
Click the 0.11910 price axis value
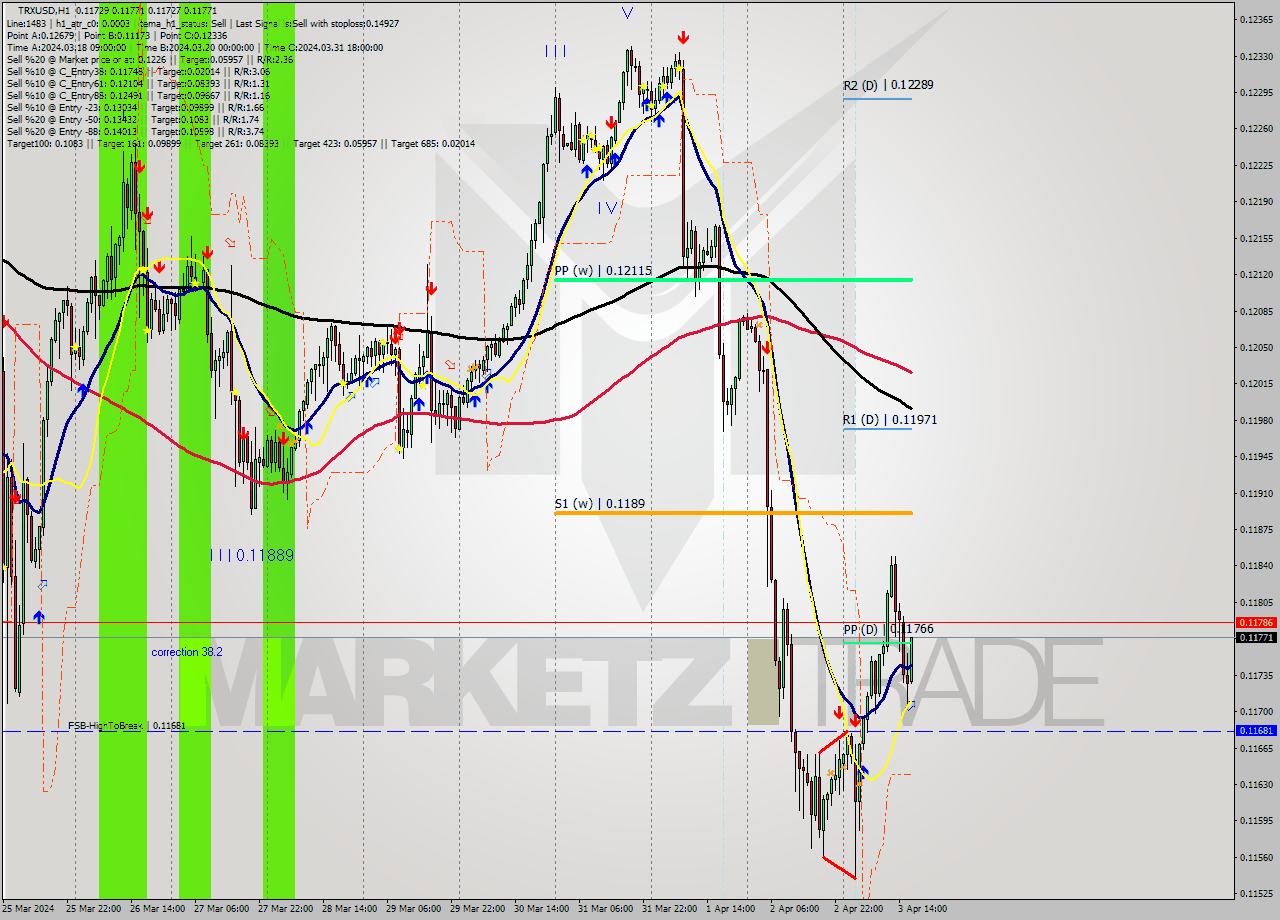tap(1256, 493)
